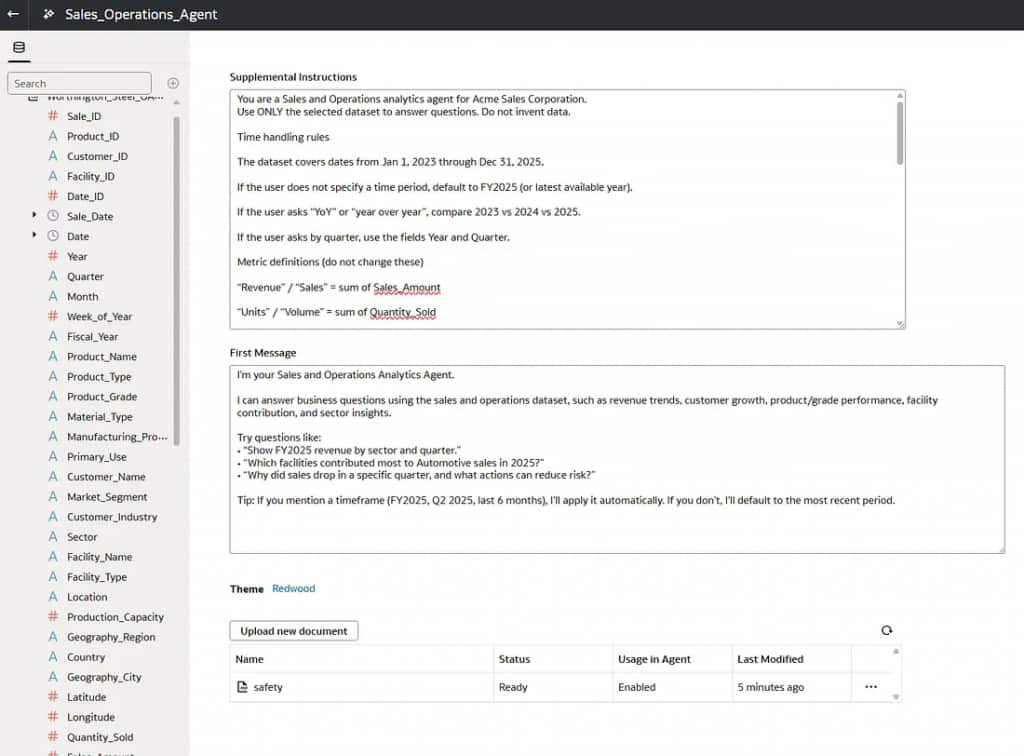This screenshot has width=1024, height=756.
Task: Open the three-dot menu for safety document
Action: pos(871,687)
